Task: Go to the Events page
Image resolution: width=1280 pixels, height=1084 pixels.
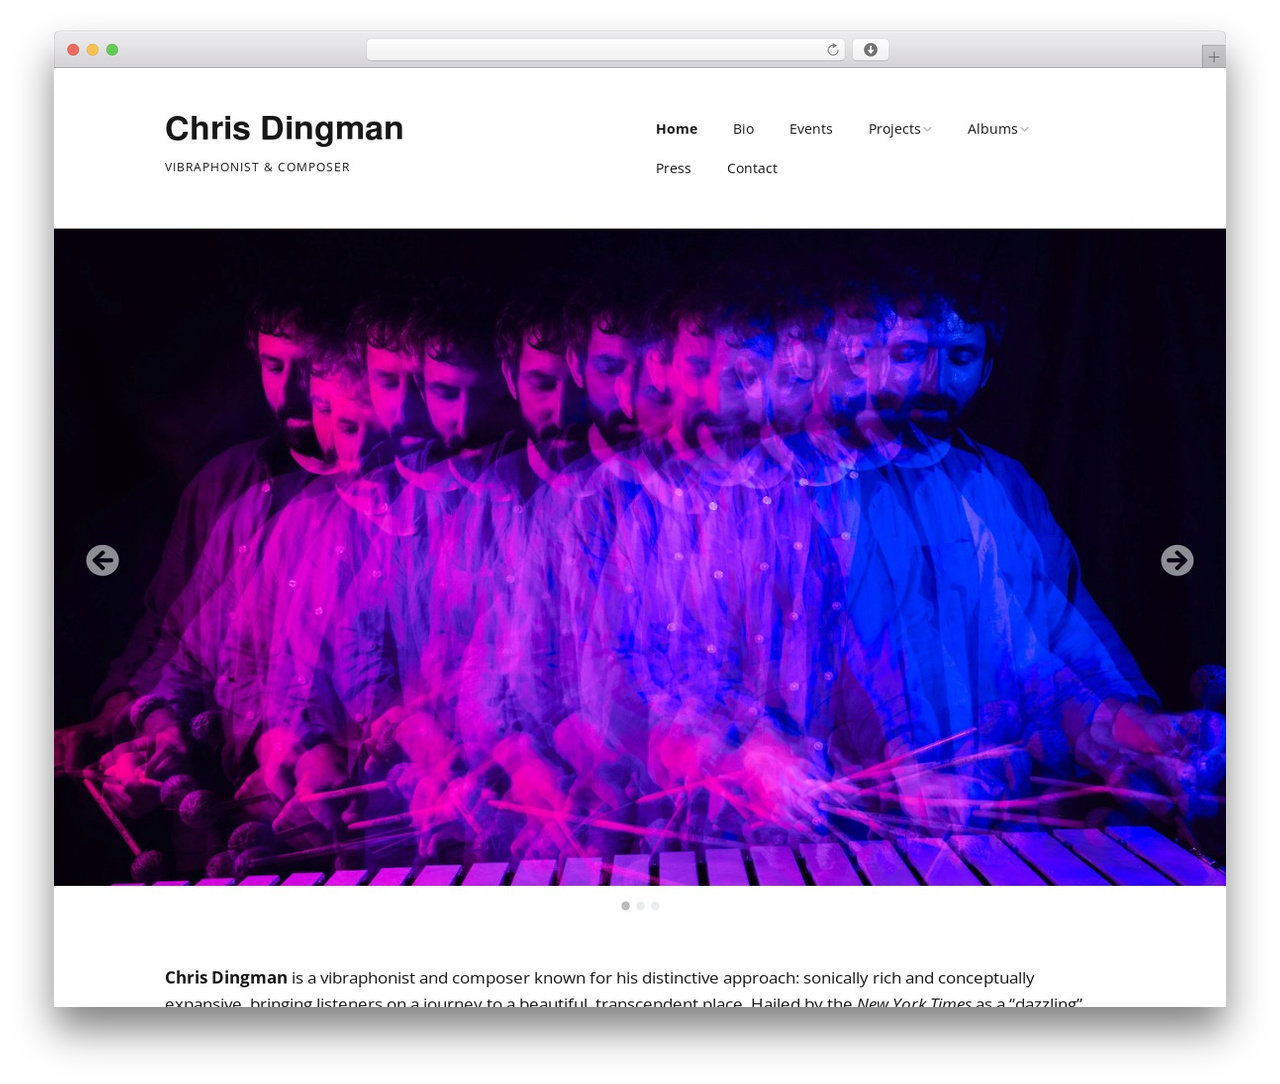Action: click(x=811, y=129)
